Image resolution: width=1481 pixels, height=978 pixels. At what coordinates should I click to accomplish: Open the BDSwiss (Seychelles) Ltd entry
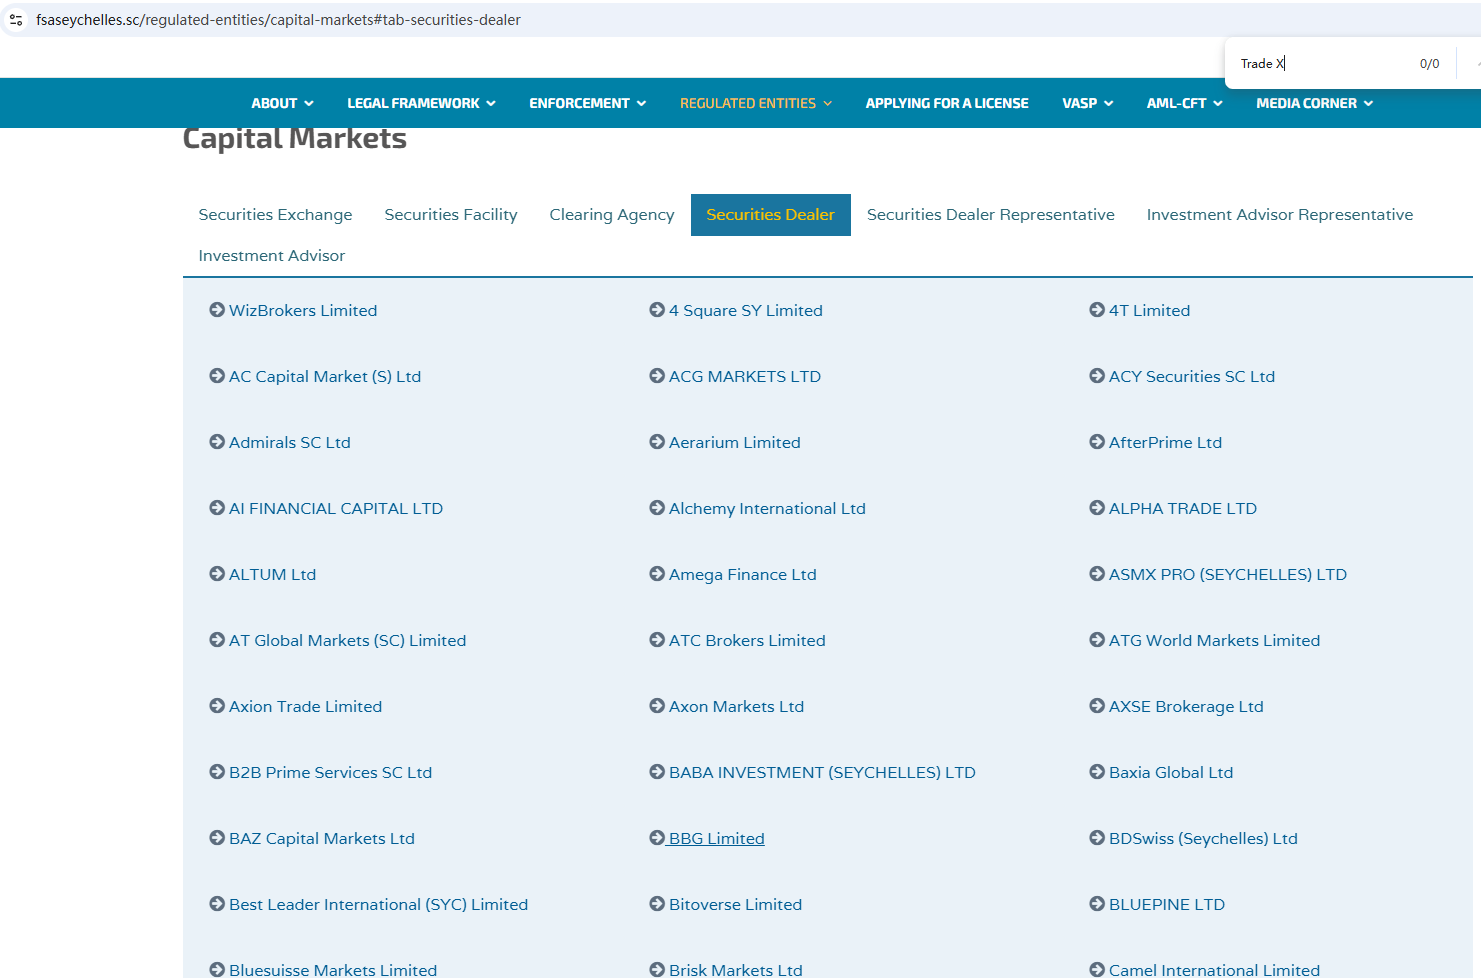tap(1202, 838)
